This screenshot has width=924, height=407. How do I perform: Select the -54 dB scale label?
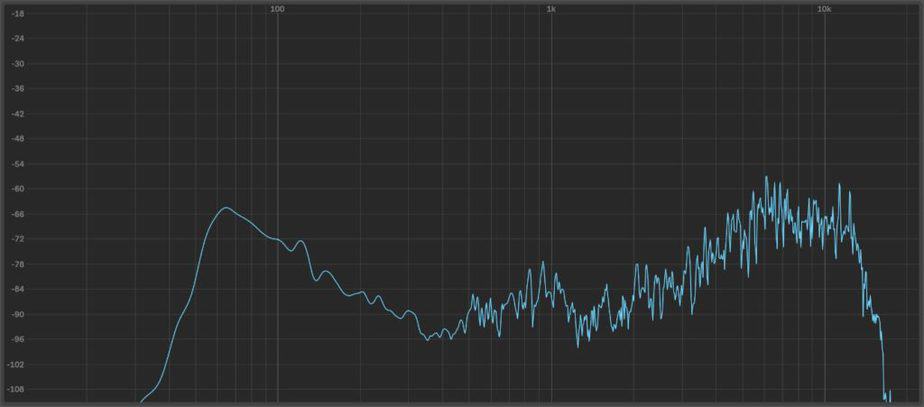click(x=17, y=164)
